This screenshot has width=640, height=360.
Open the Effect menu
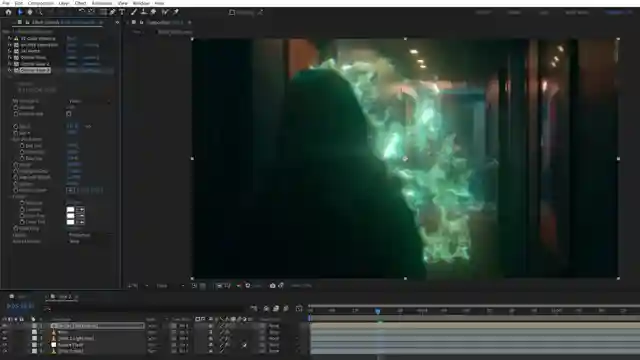[80, 3]
